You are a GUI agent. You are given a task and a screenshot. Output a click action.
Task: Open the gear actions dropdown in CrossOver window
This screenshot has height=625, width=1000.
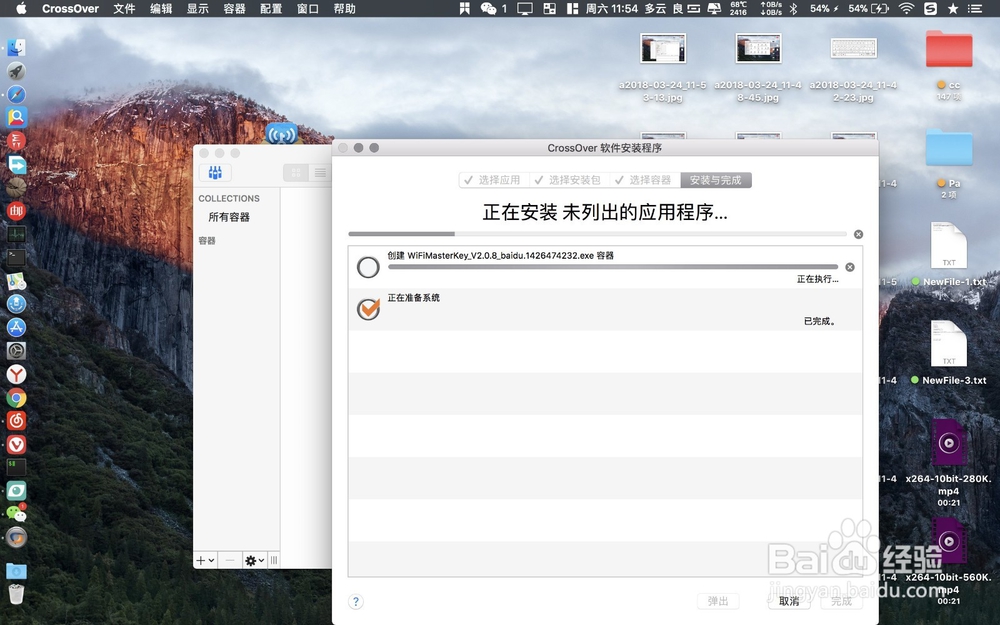pyautogui.click(x=254, y=560)
